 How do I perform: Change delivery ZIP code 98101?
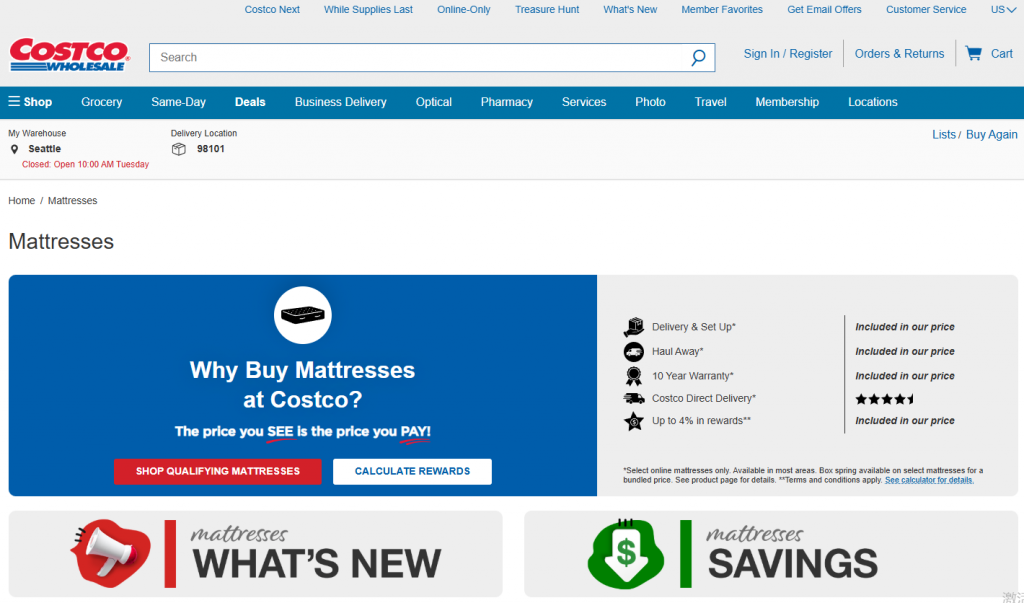(210, 149)
